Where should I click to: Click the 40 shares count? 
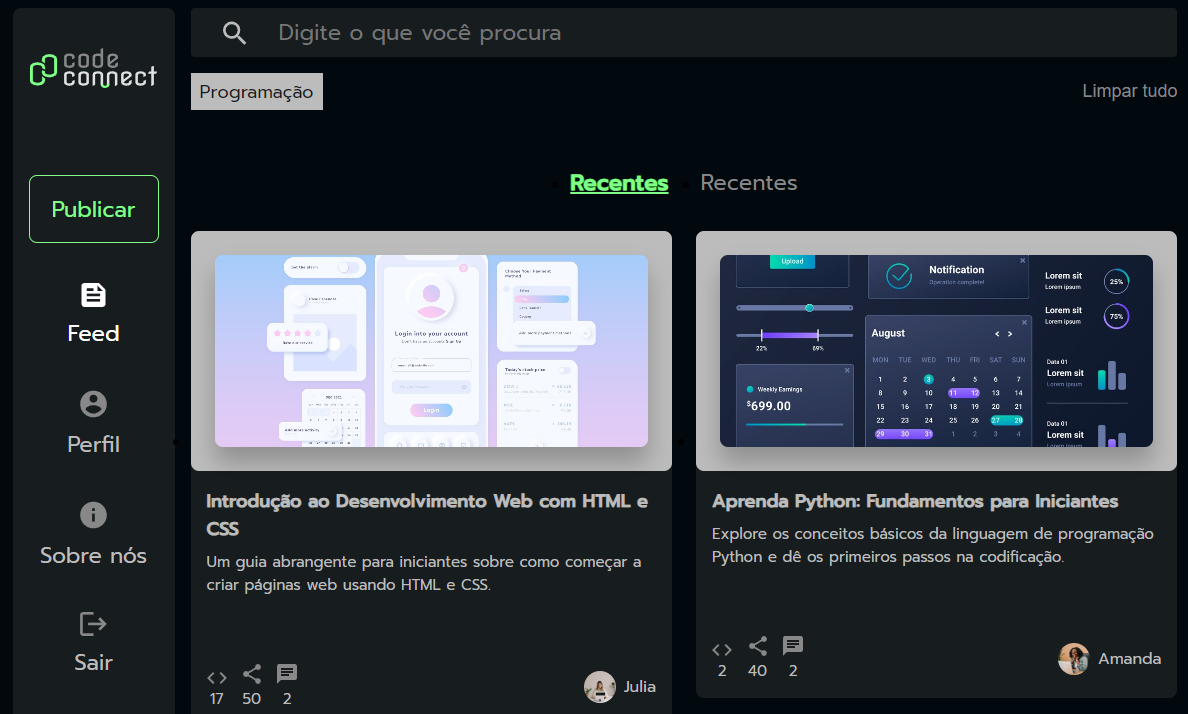tap(757, 671)
